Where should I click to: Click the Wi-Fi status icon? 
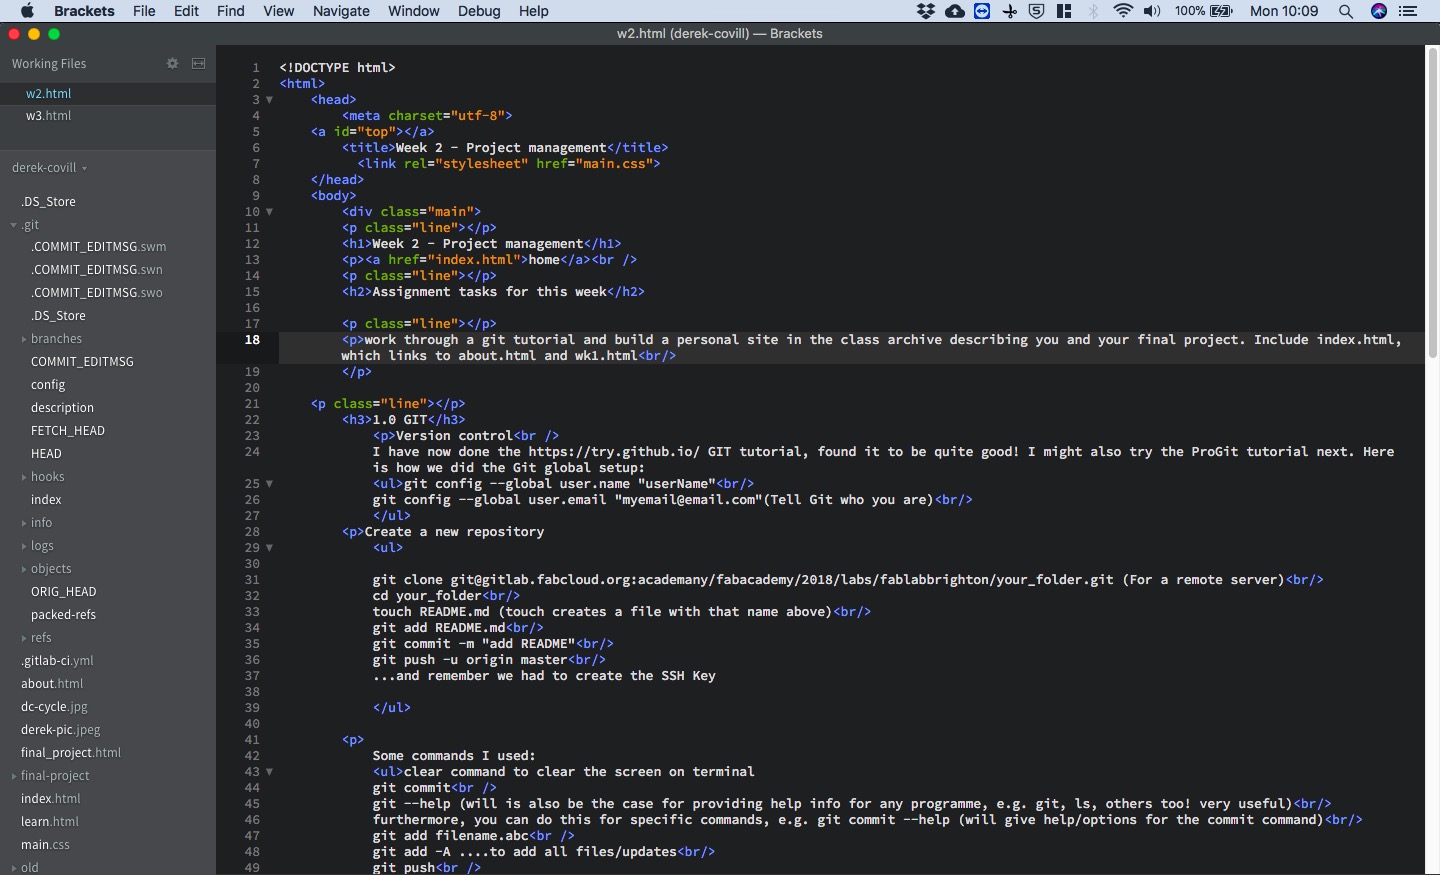1123,11
